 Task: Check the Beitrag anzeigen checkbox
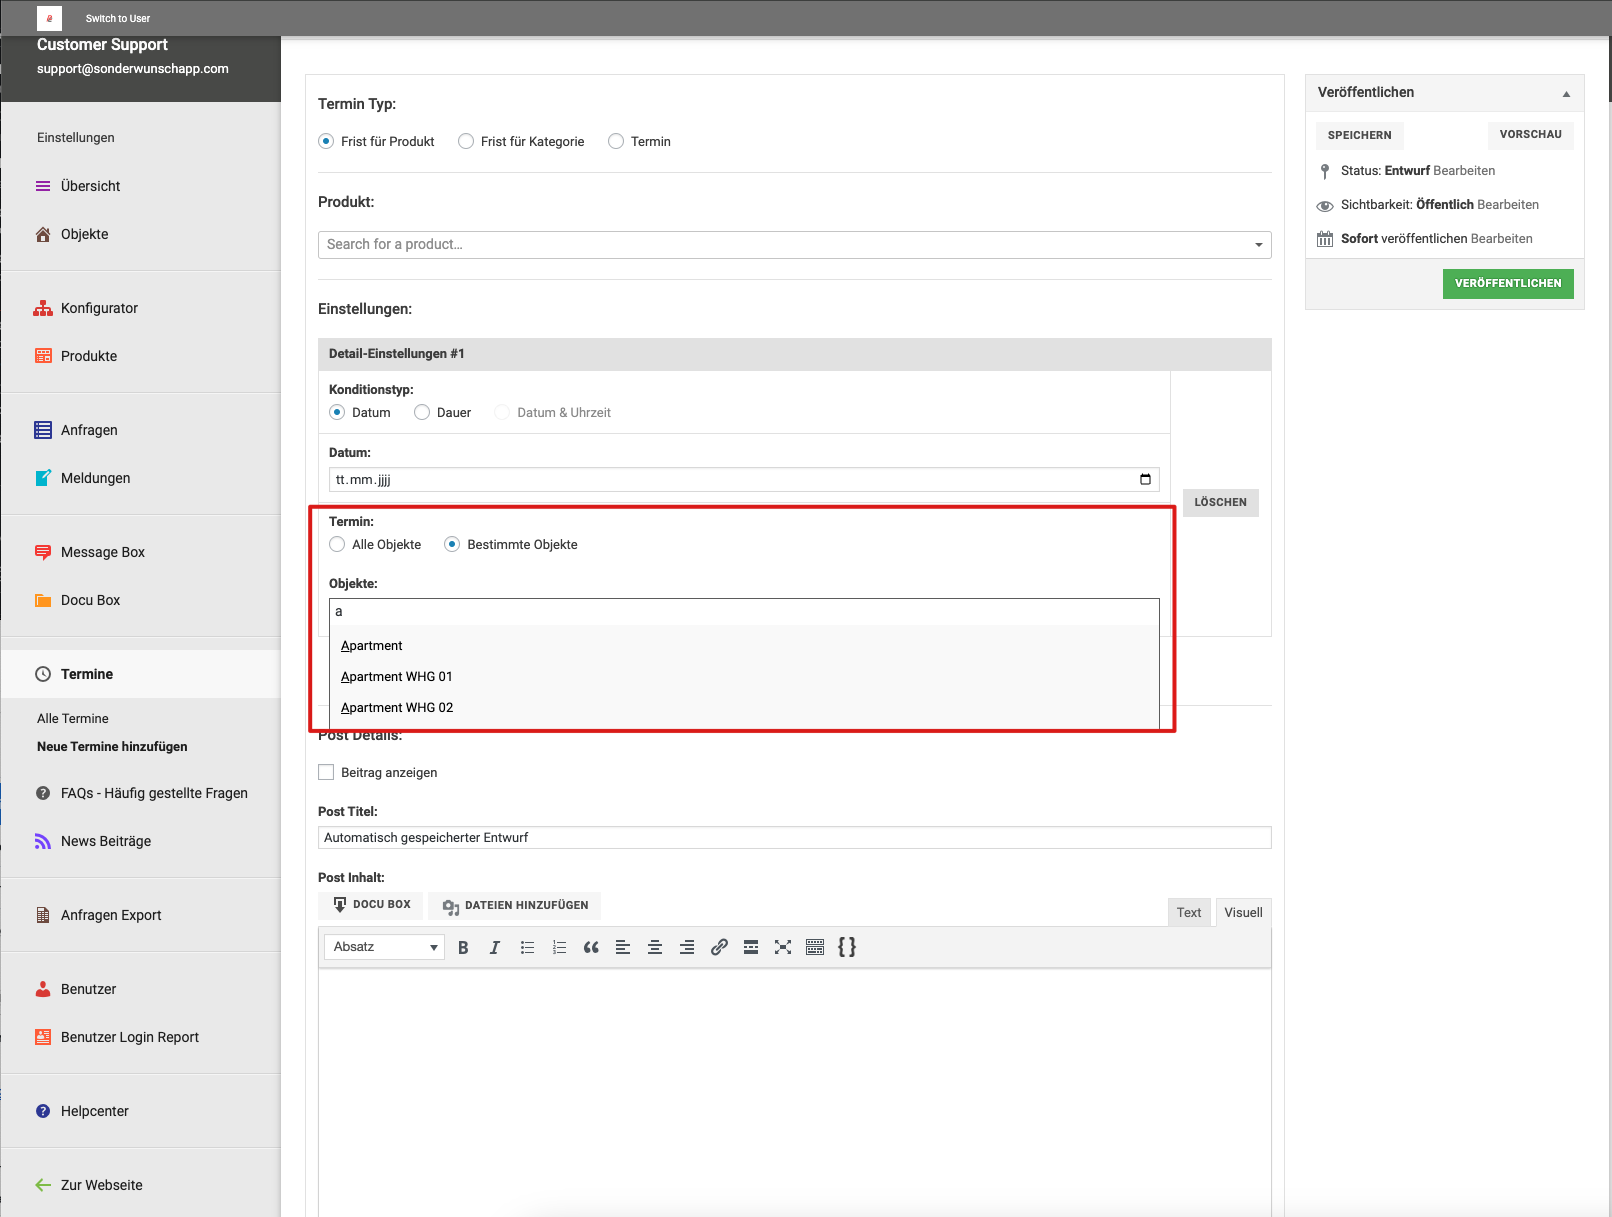(x=326, y=772)
